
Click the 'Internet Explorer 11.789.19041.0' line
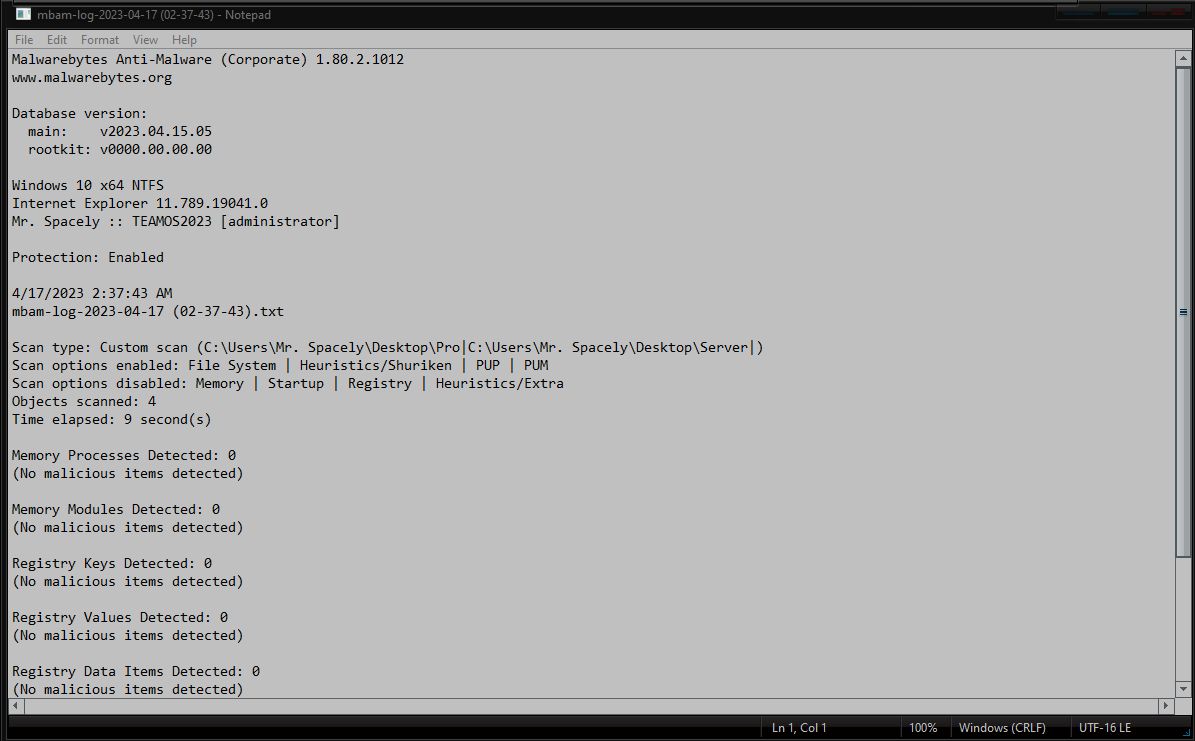click(140, 204)
